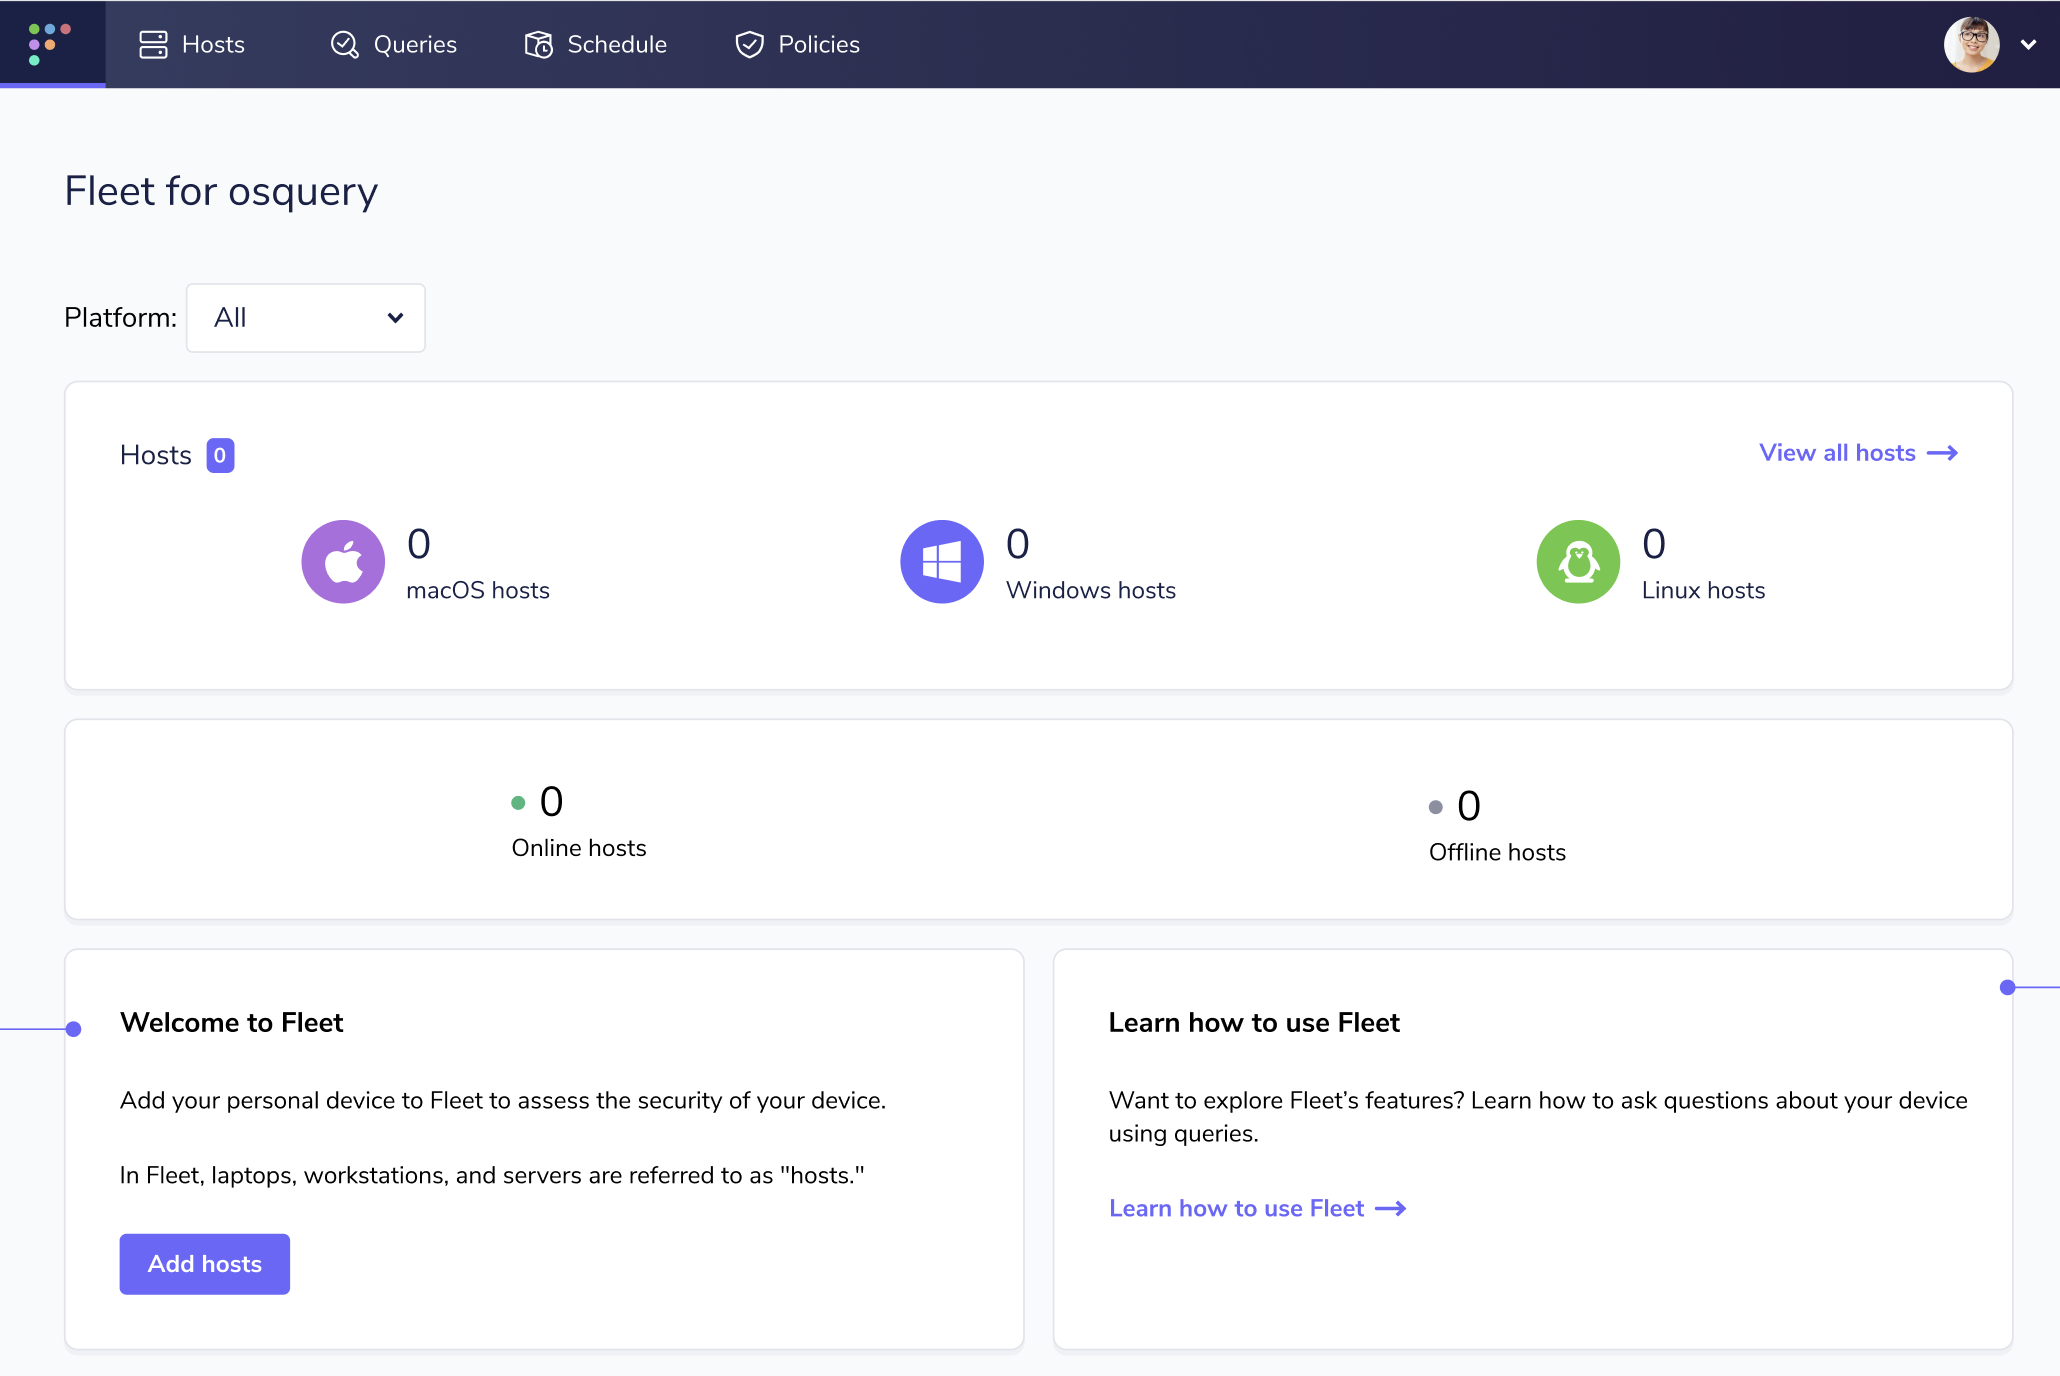Image resolution: width=2060 pixels, height=1376 pixels.
Task: Click the Schedule clock icon
Action: (538, 45)
